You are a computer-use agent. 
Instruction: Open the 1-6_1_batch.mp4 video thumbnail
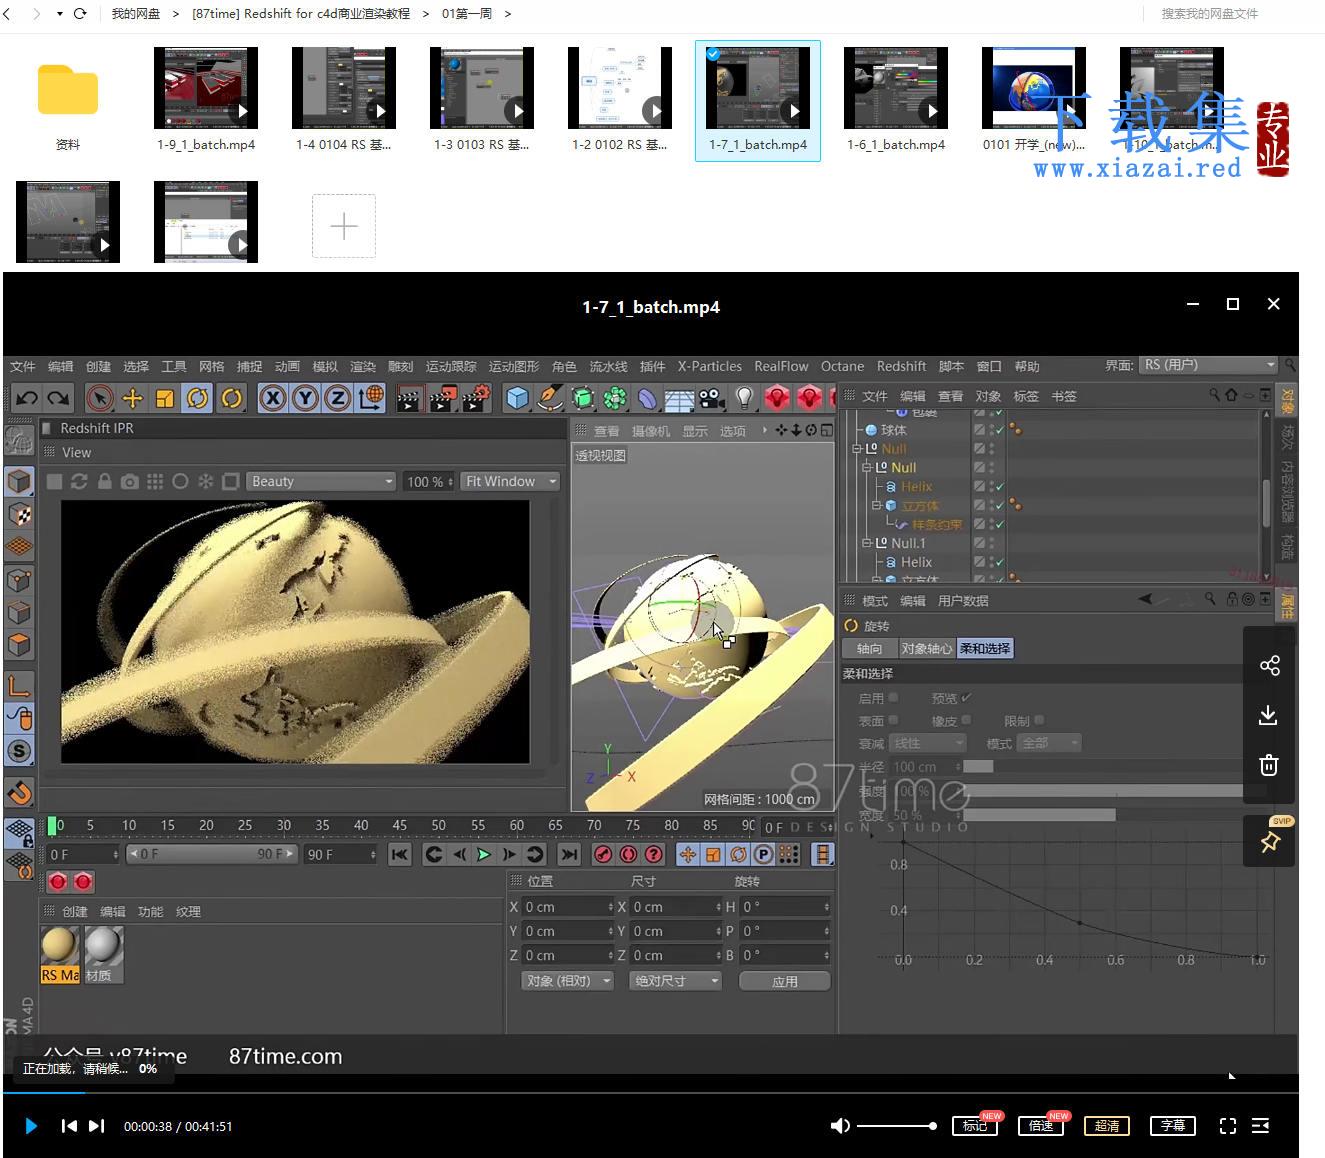tap(896, 88)
